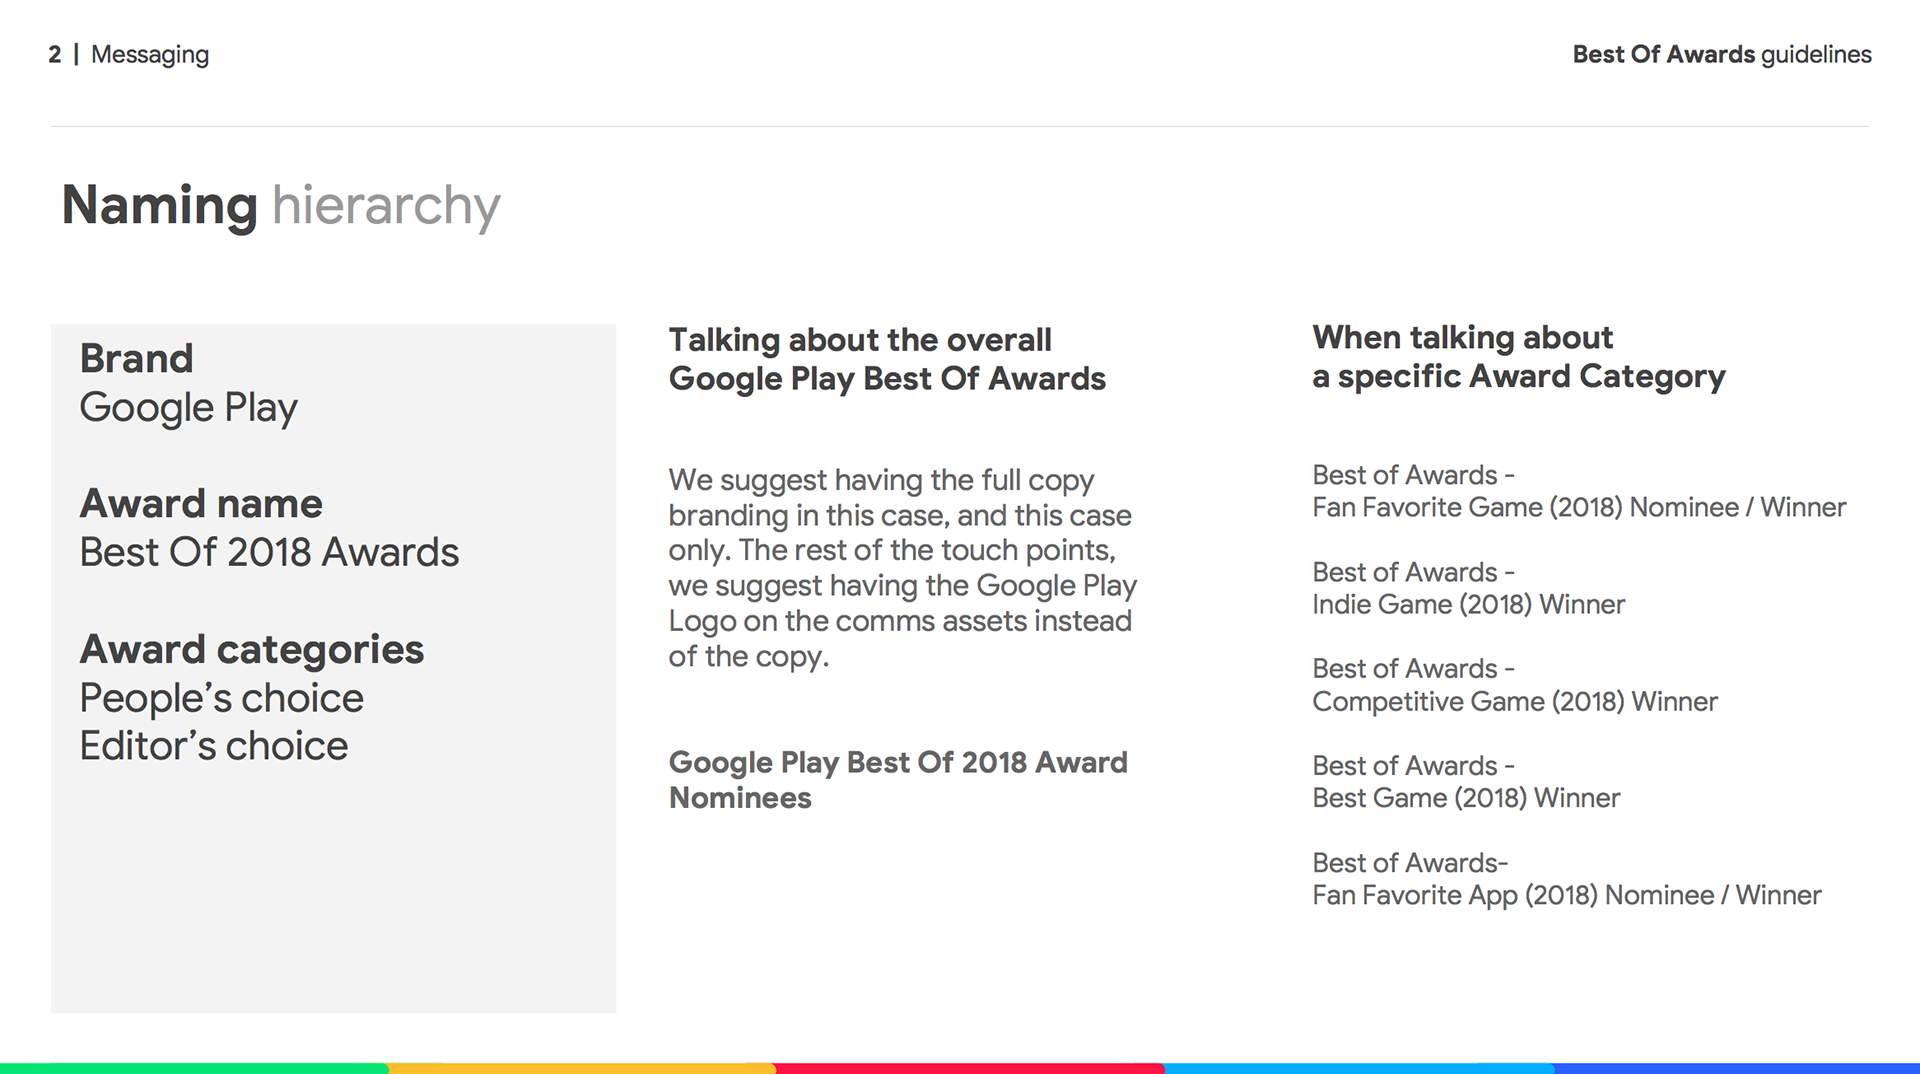Screen dimensions: 1920x1074
Task: Select the 'Messaging' section label in header
Action: click(x=150, y=55)
